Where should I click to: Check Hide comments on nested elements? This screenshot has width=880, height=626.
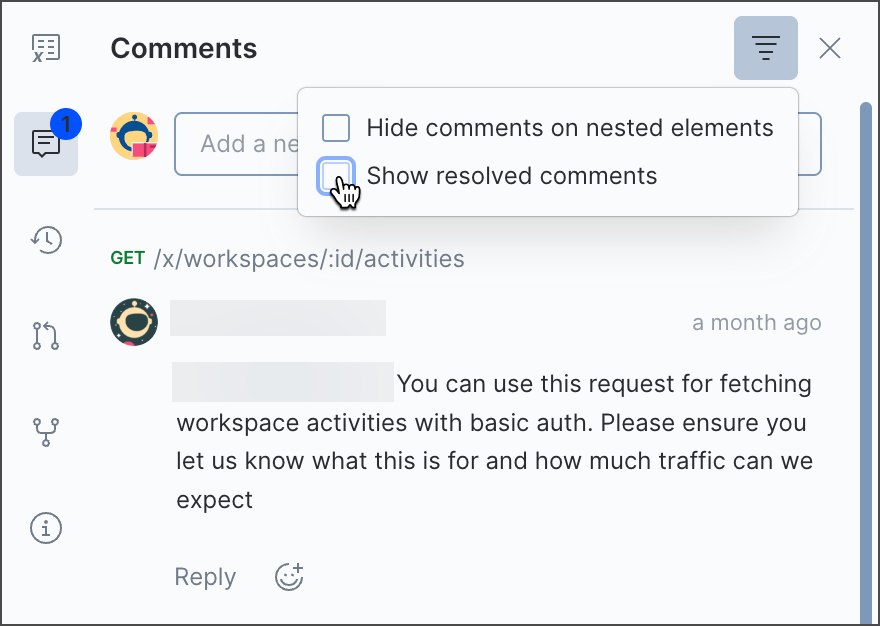(x=336, y=128)
